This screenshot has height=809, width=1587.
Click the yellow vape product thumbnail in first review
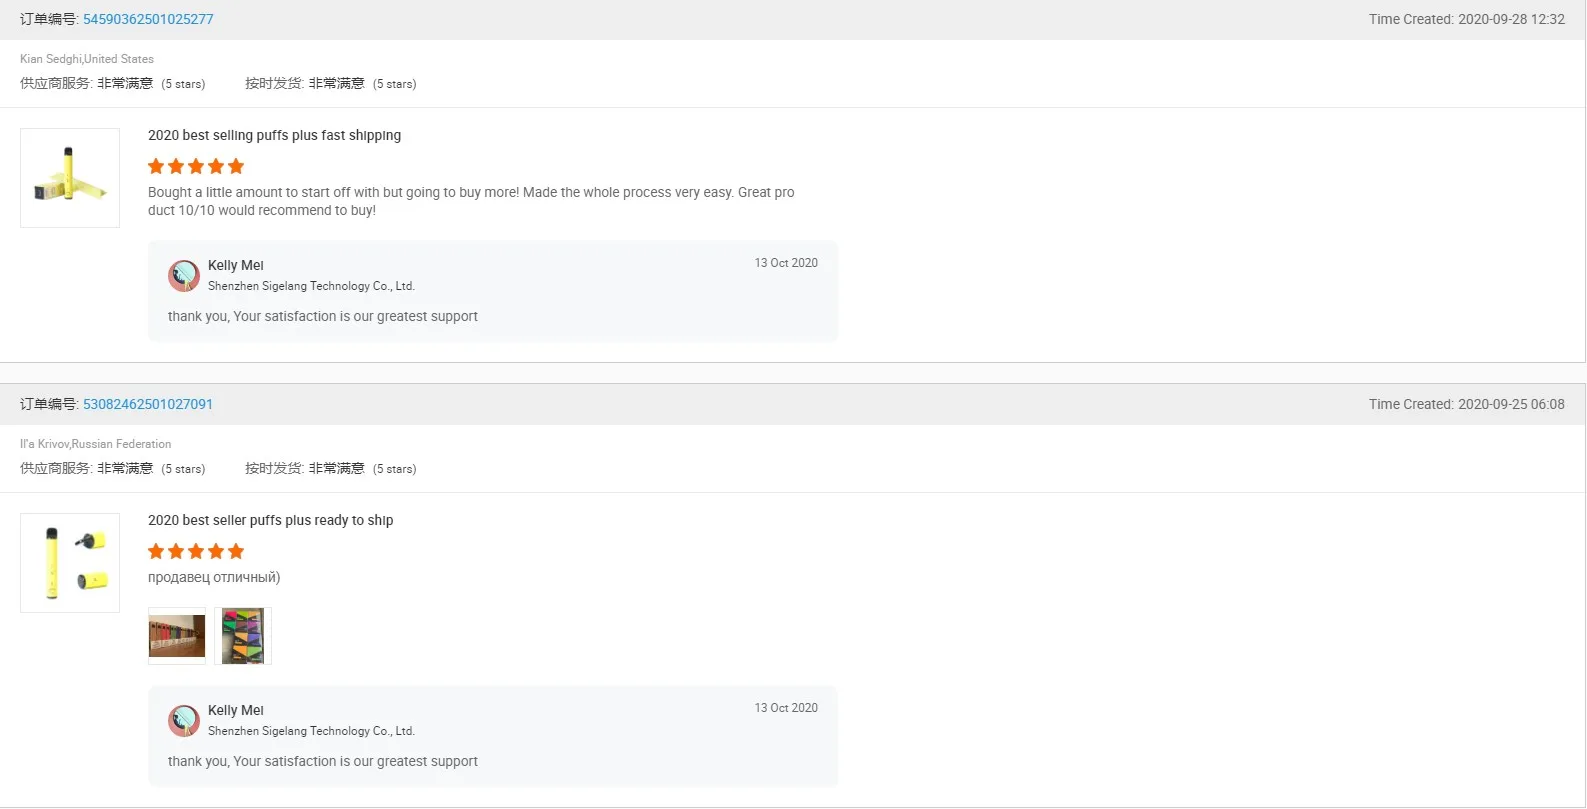point(70,178)
